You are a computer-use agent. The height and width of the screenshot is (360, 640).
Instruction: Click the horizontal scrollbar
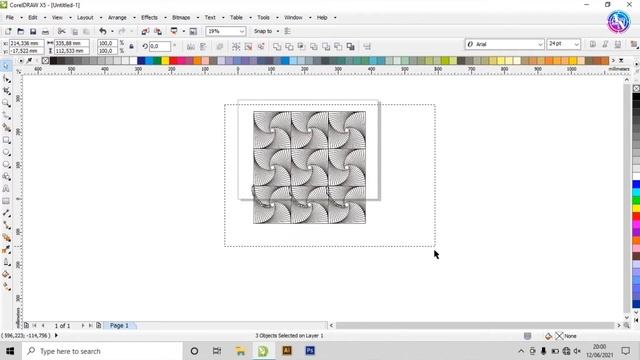pos(475,325)
